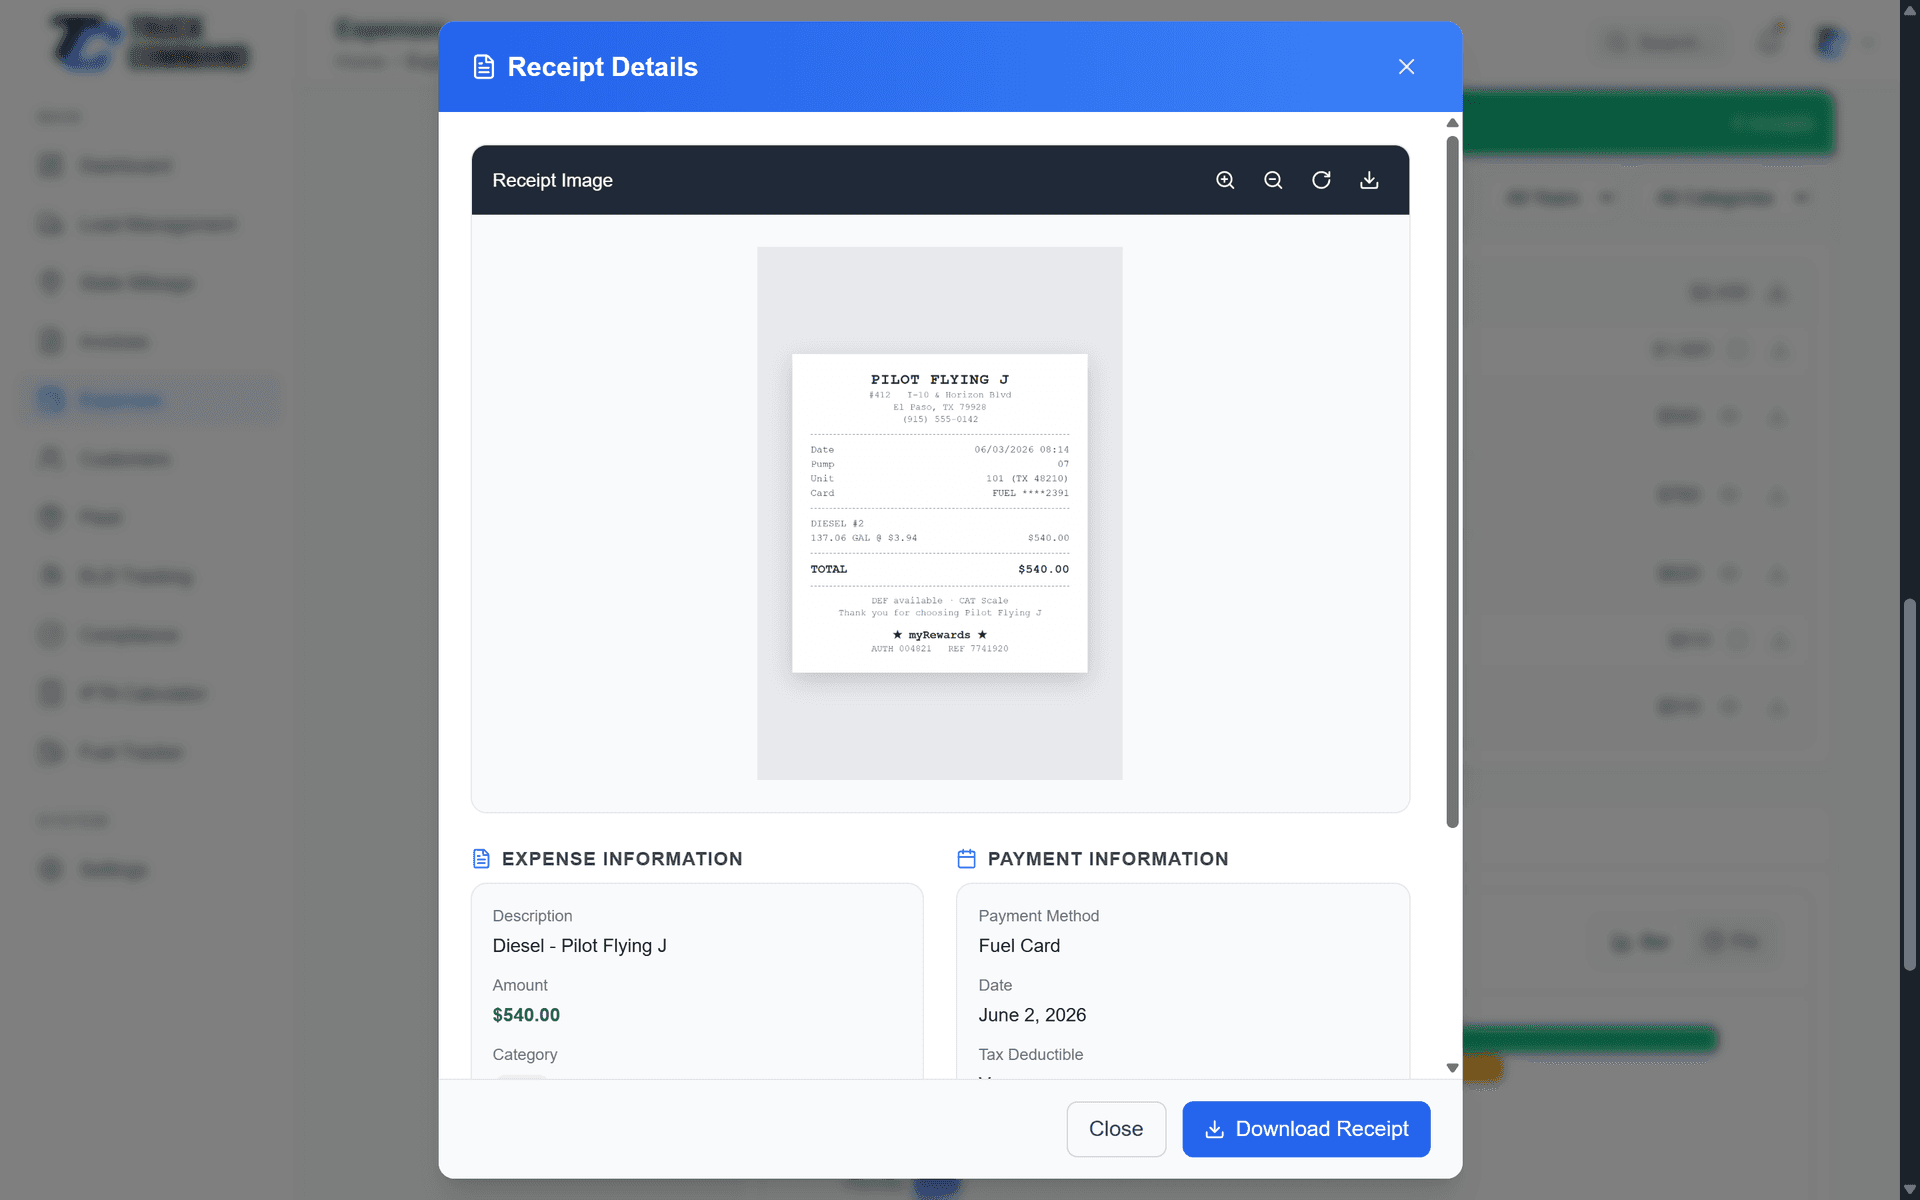Click the "Payment Method" field label
The height and width of the screenshot is (1200, 1920).
click(1038, 916)
